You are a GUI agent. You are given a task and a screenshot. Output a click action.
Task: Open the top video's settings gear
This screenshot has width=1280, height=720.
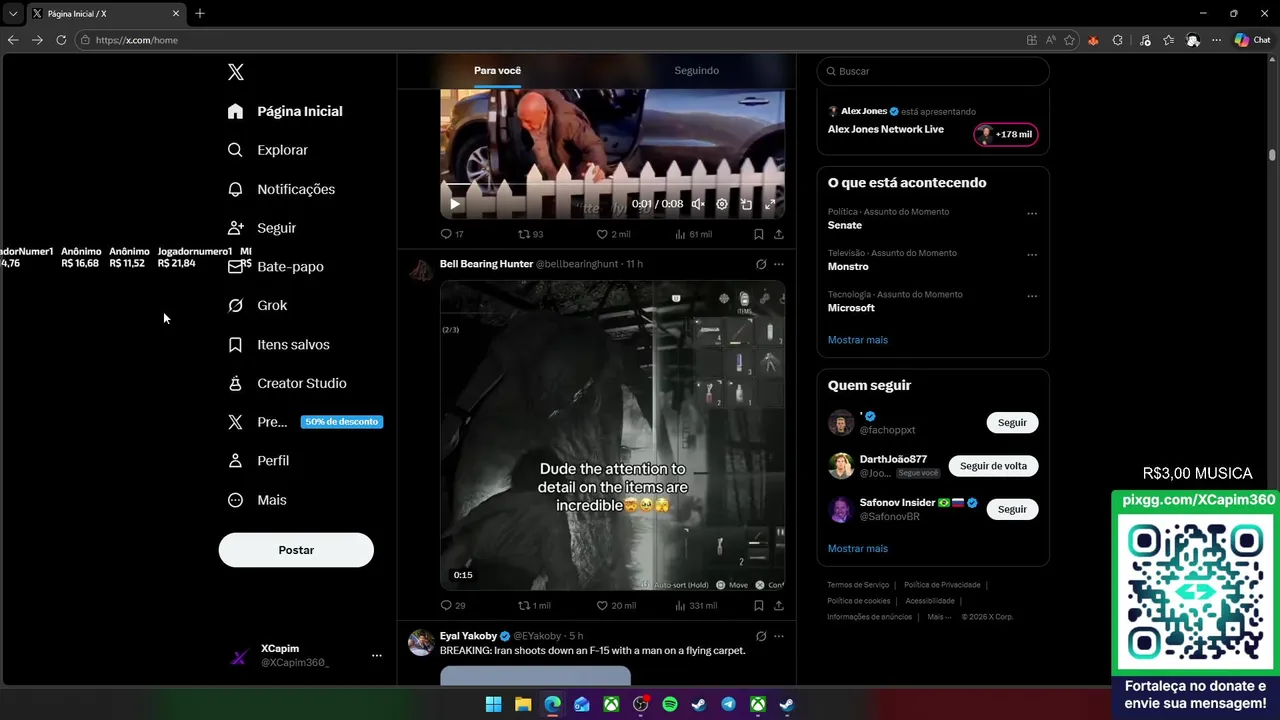coord(722,204)
